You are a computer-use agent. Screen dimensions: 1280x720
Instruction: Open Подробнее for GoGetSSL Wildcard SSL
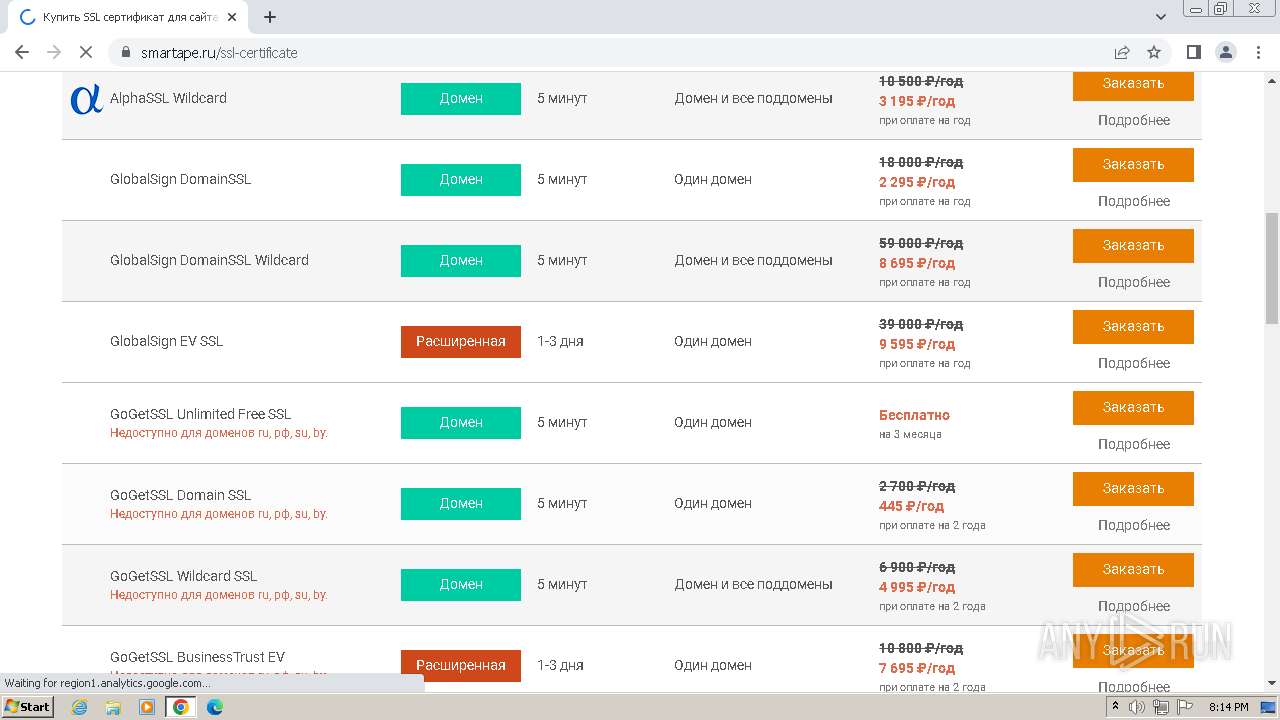click(1133, 606)
